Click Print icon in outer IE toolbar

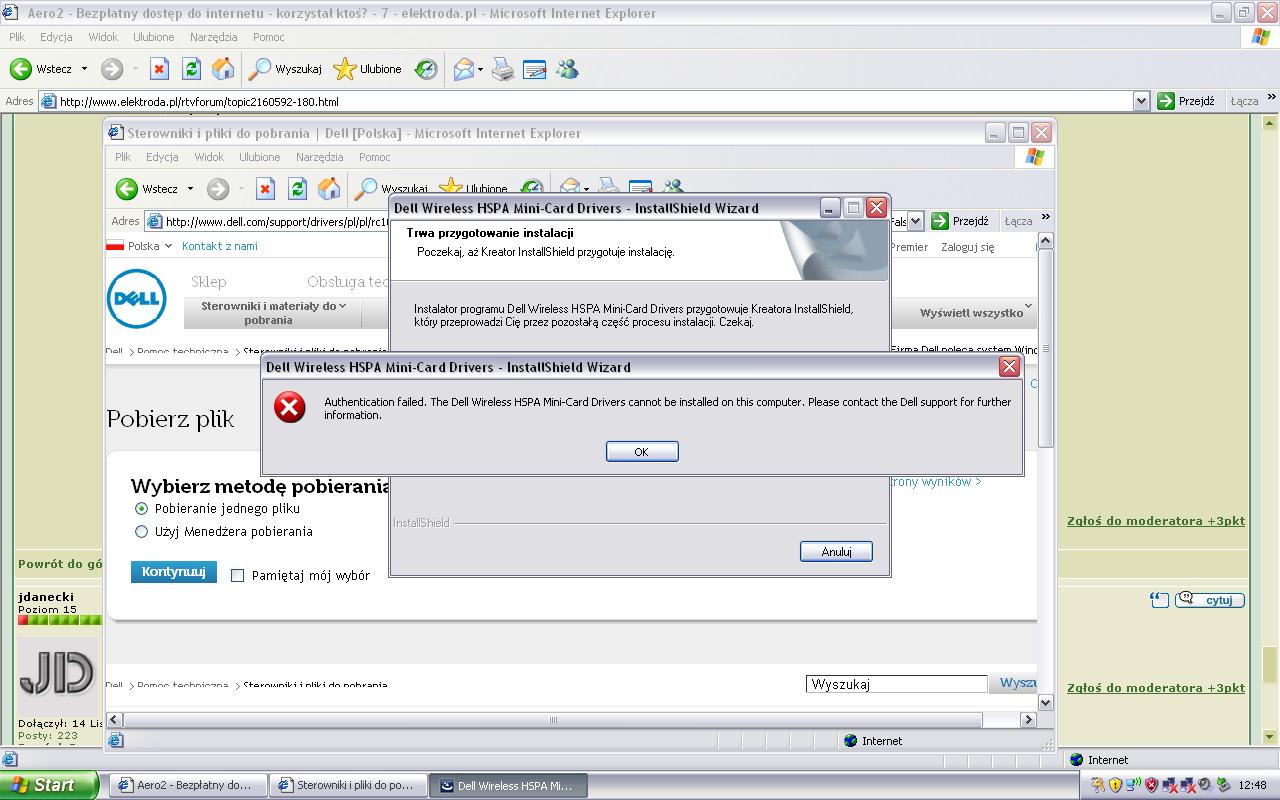click(503, 69)
